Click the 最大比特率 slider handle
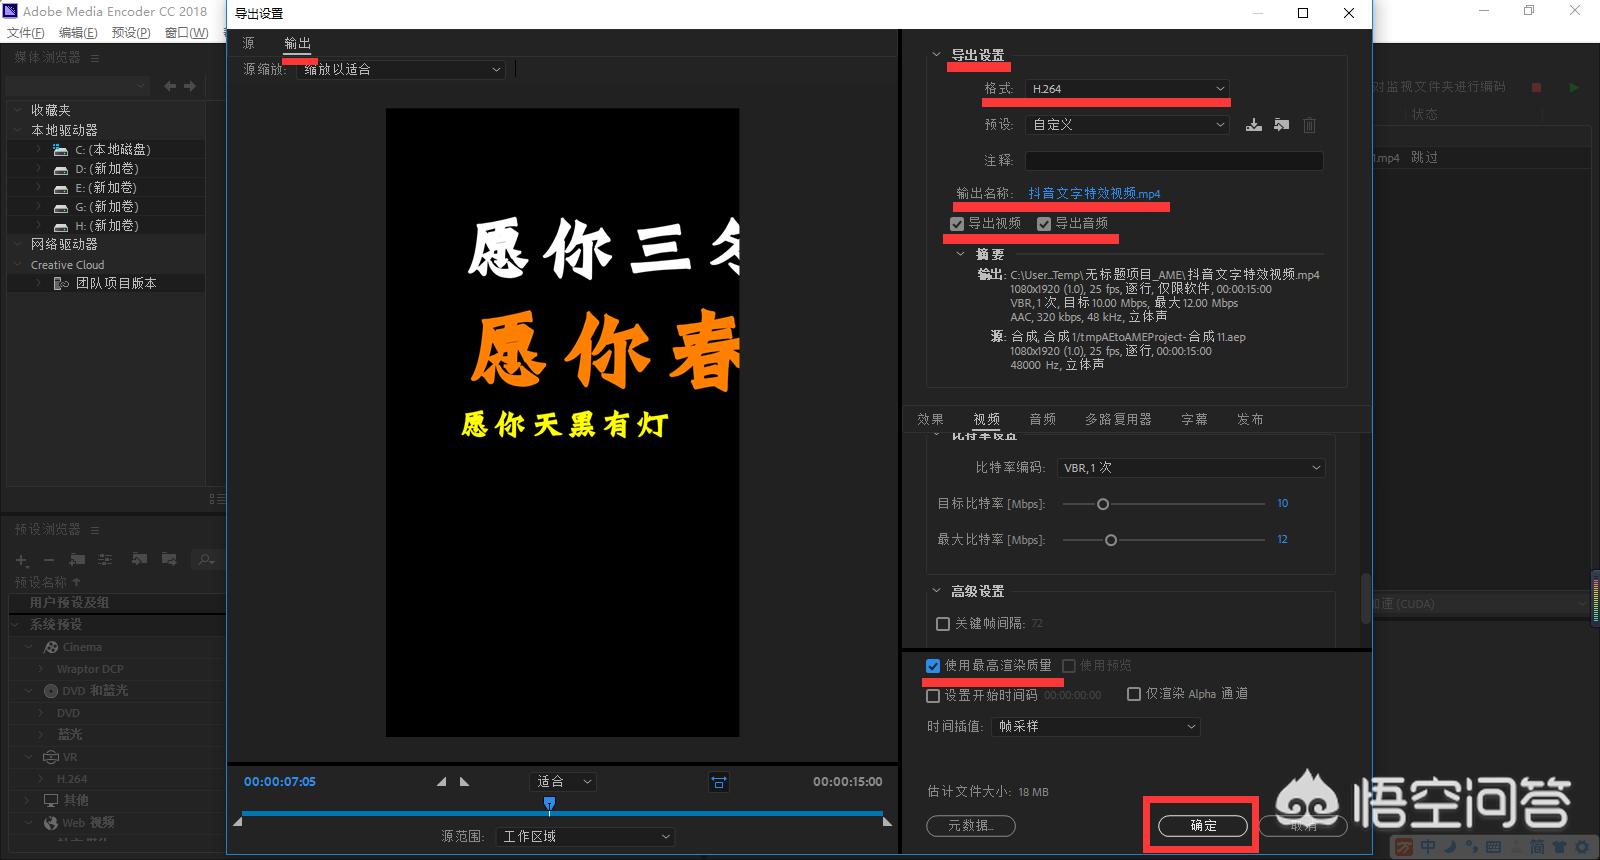The width and height of the screenshot is (1600, 860). [x=1111, y=540]
